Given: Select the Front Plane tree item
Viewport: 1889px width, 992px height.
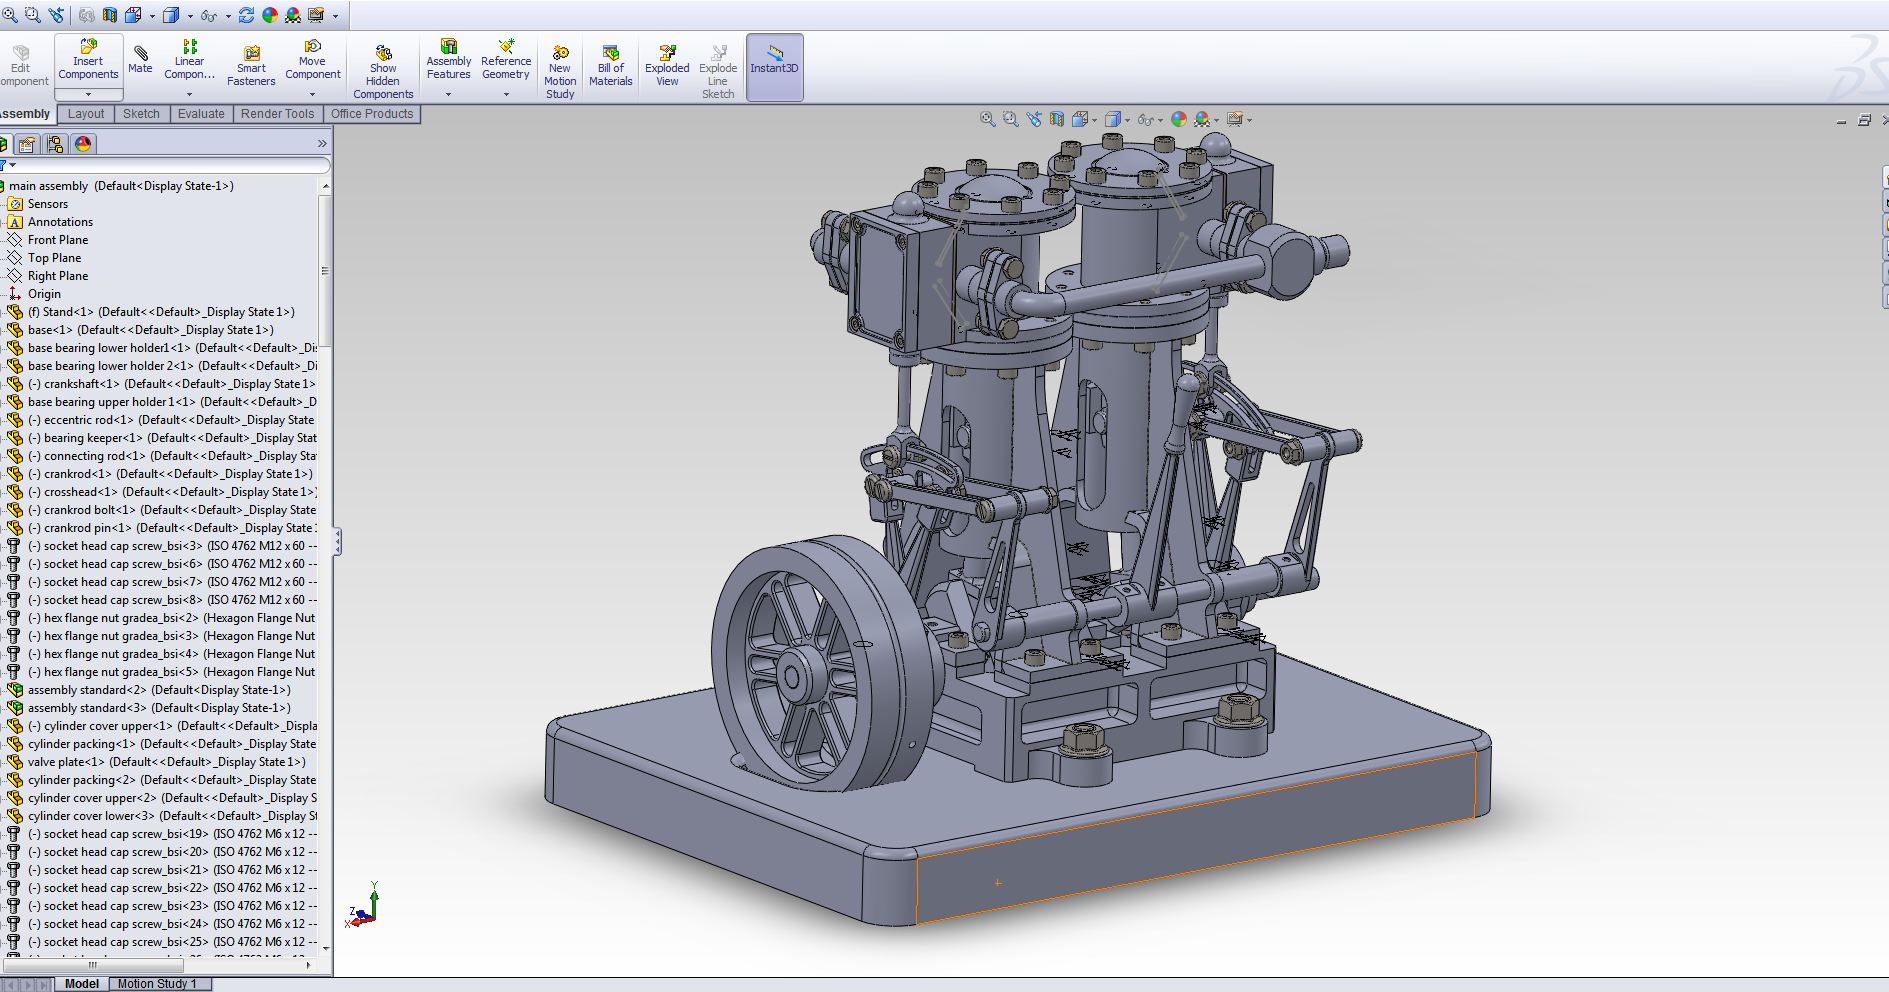Looking at the screenshot, I should click(58, 240).
